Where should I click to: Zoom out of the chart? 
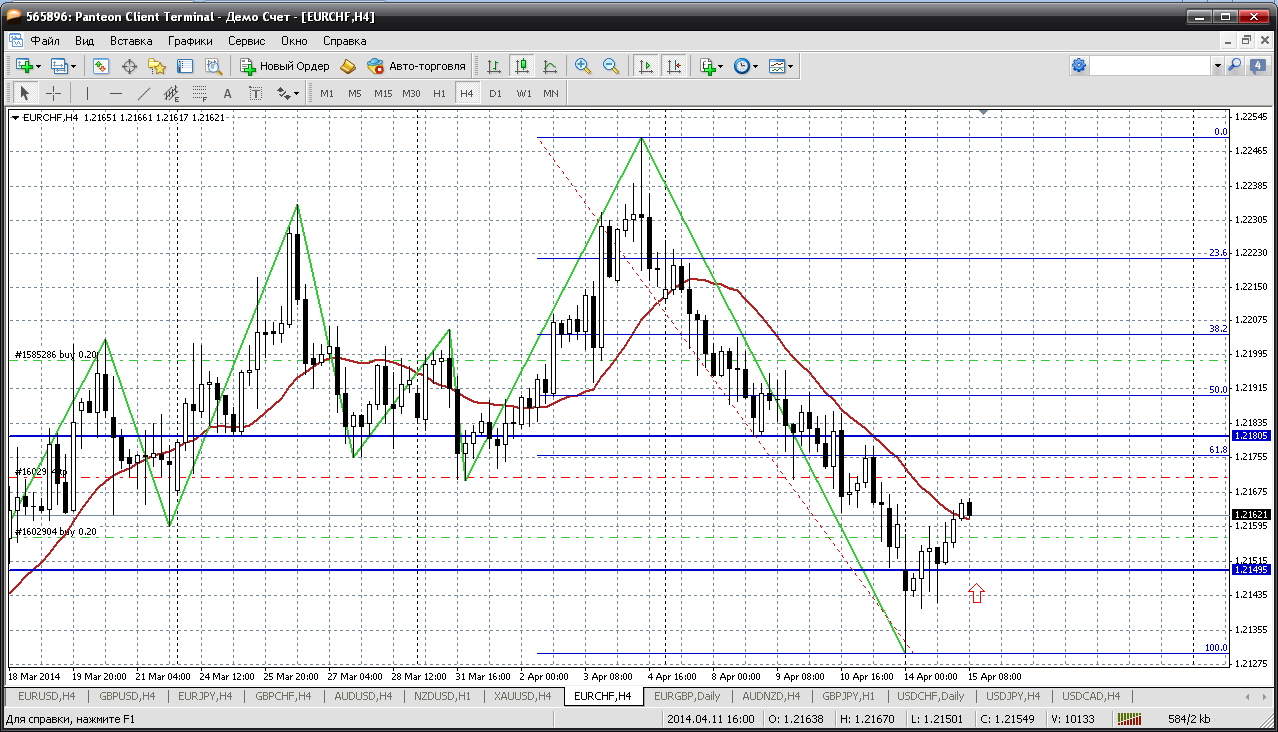coord(610,66)
